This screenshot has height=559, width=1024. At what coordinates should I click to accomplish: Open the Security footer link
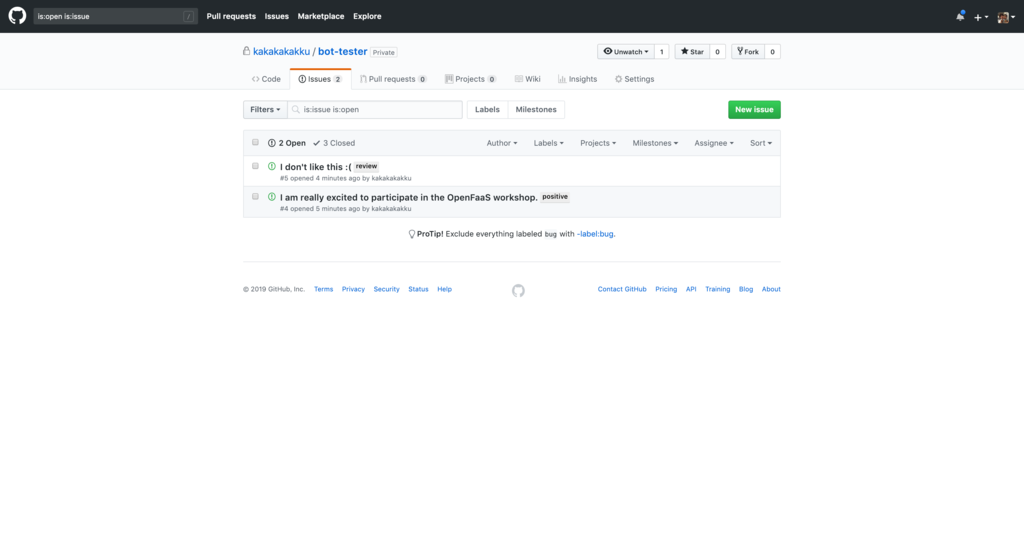387,289
